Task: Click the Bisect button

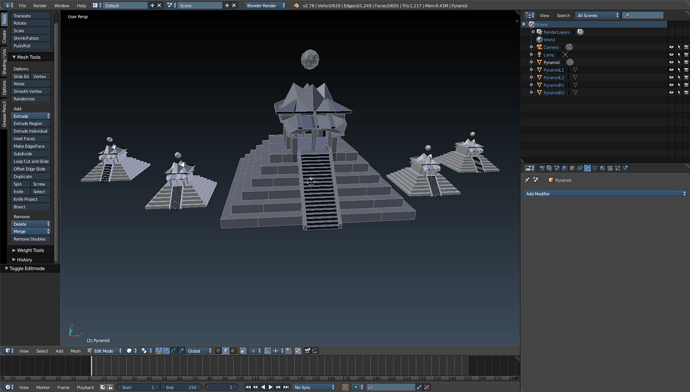Action: point(31,207)
